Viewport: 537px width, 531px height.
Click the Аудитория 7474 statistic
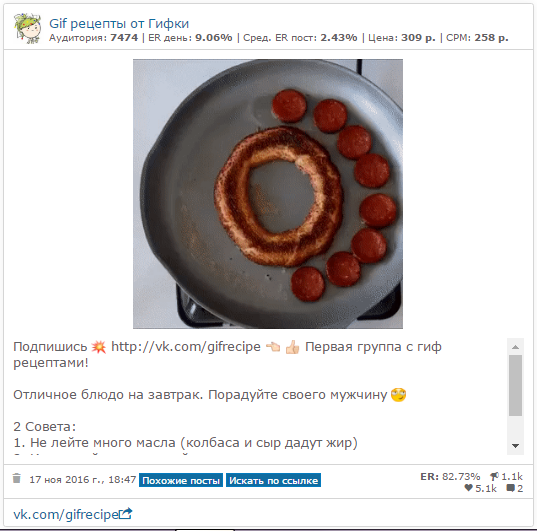click(93, 37)
